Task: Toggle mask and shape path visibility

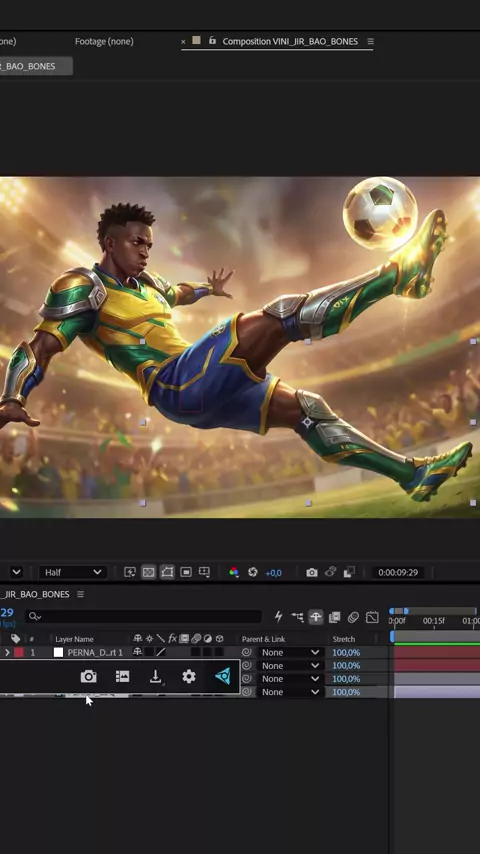Action: (x=167, y=572)
